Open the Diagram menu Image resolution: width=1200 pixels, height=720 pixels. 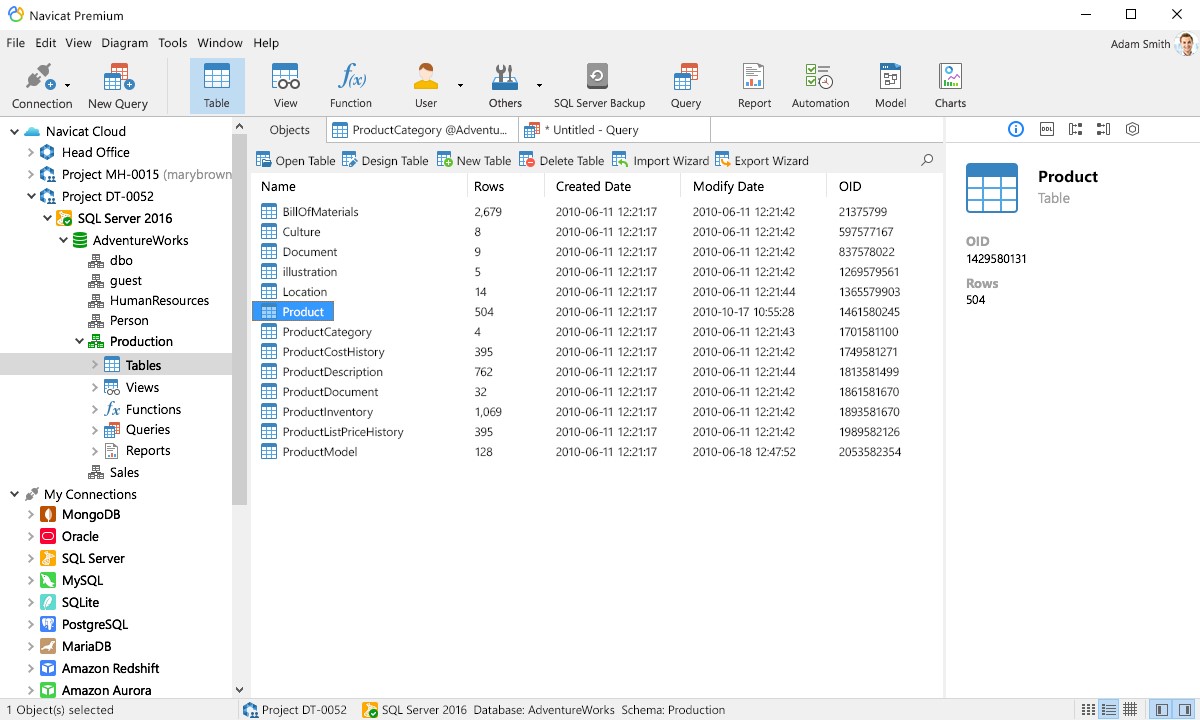[124, 43]
